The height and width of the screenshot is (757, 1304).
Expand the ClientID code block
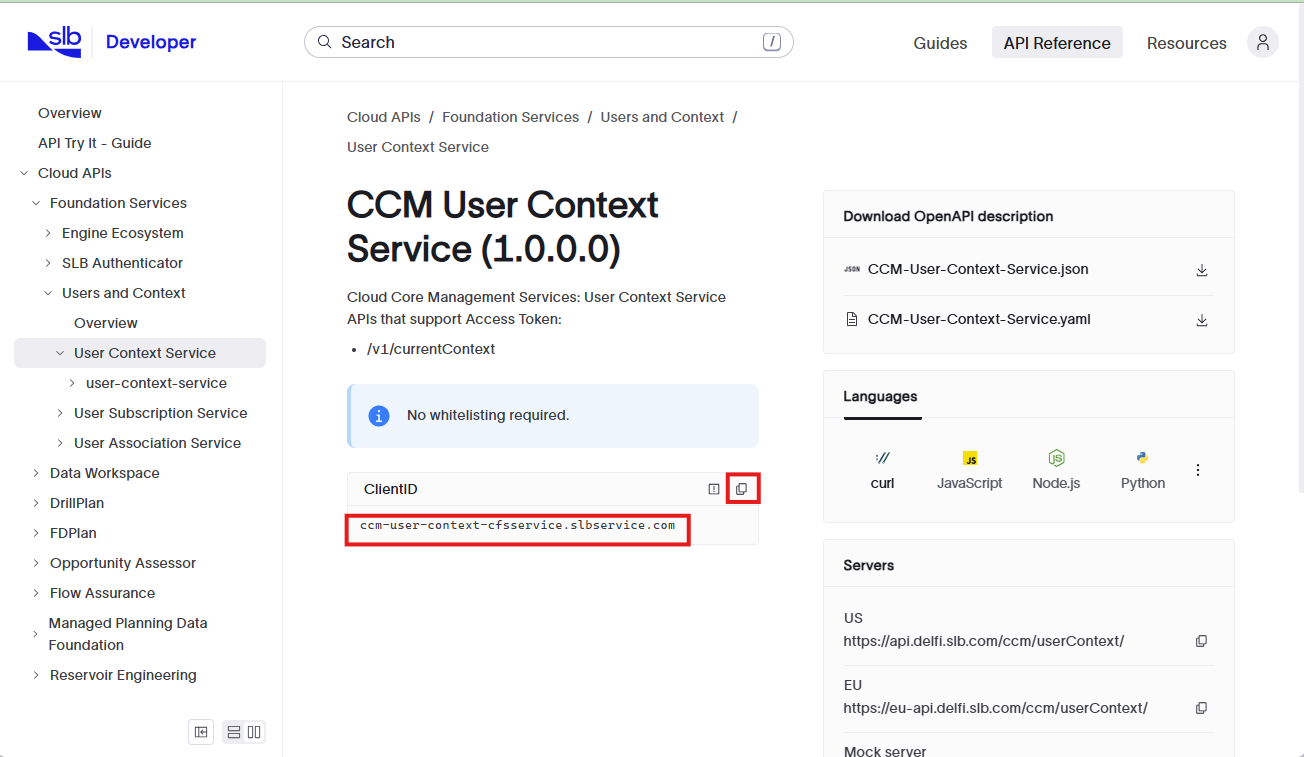pyautogui.click(x=713, y=489)
